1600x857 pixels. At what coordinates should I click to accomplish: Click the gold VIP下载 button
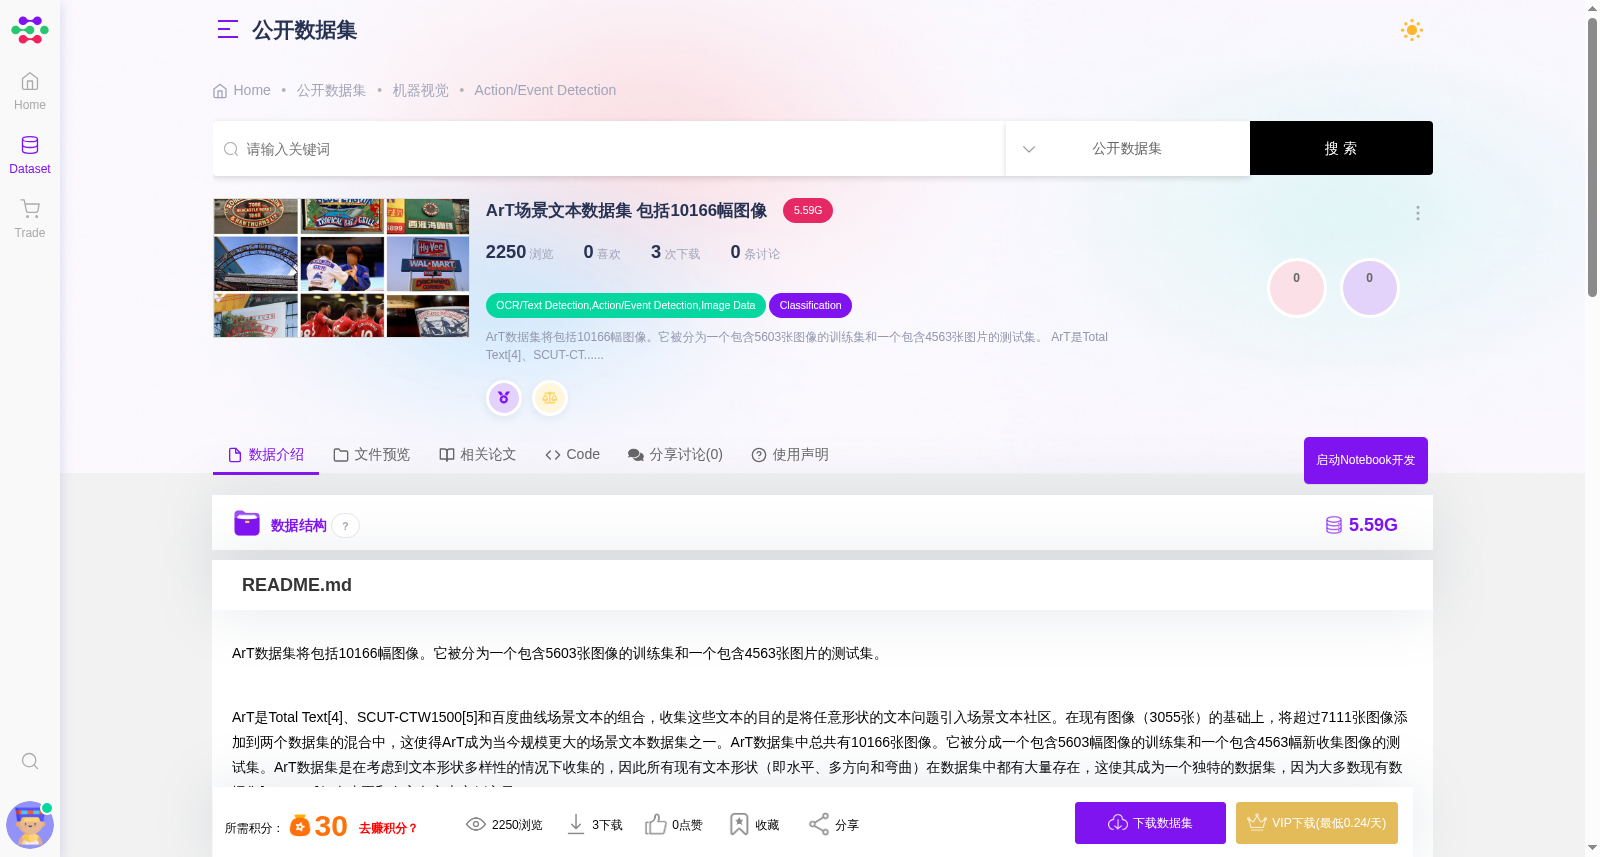pyautogui.click(x=1317, y=823)
